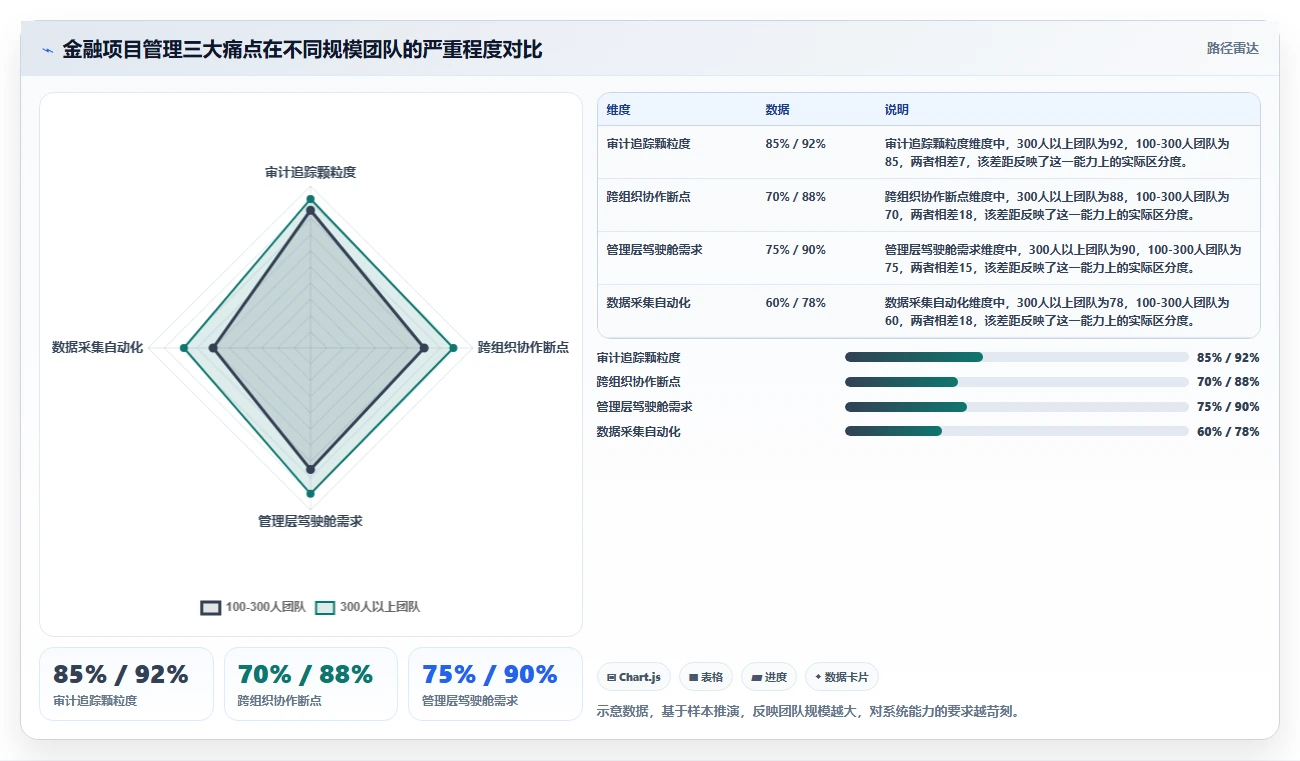Click the radar axis label 管理层驾驶舱需求
Screen dimensions: 1300x761
click(310, 521)
